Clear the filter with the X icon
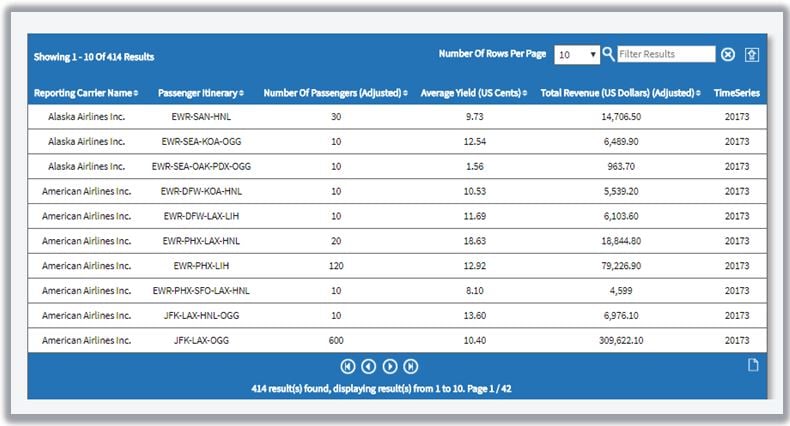Screen dimensions: 790x426 728,55
